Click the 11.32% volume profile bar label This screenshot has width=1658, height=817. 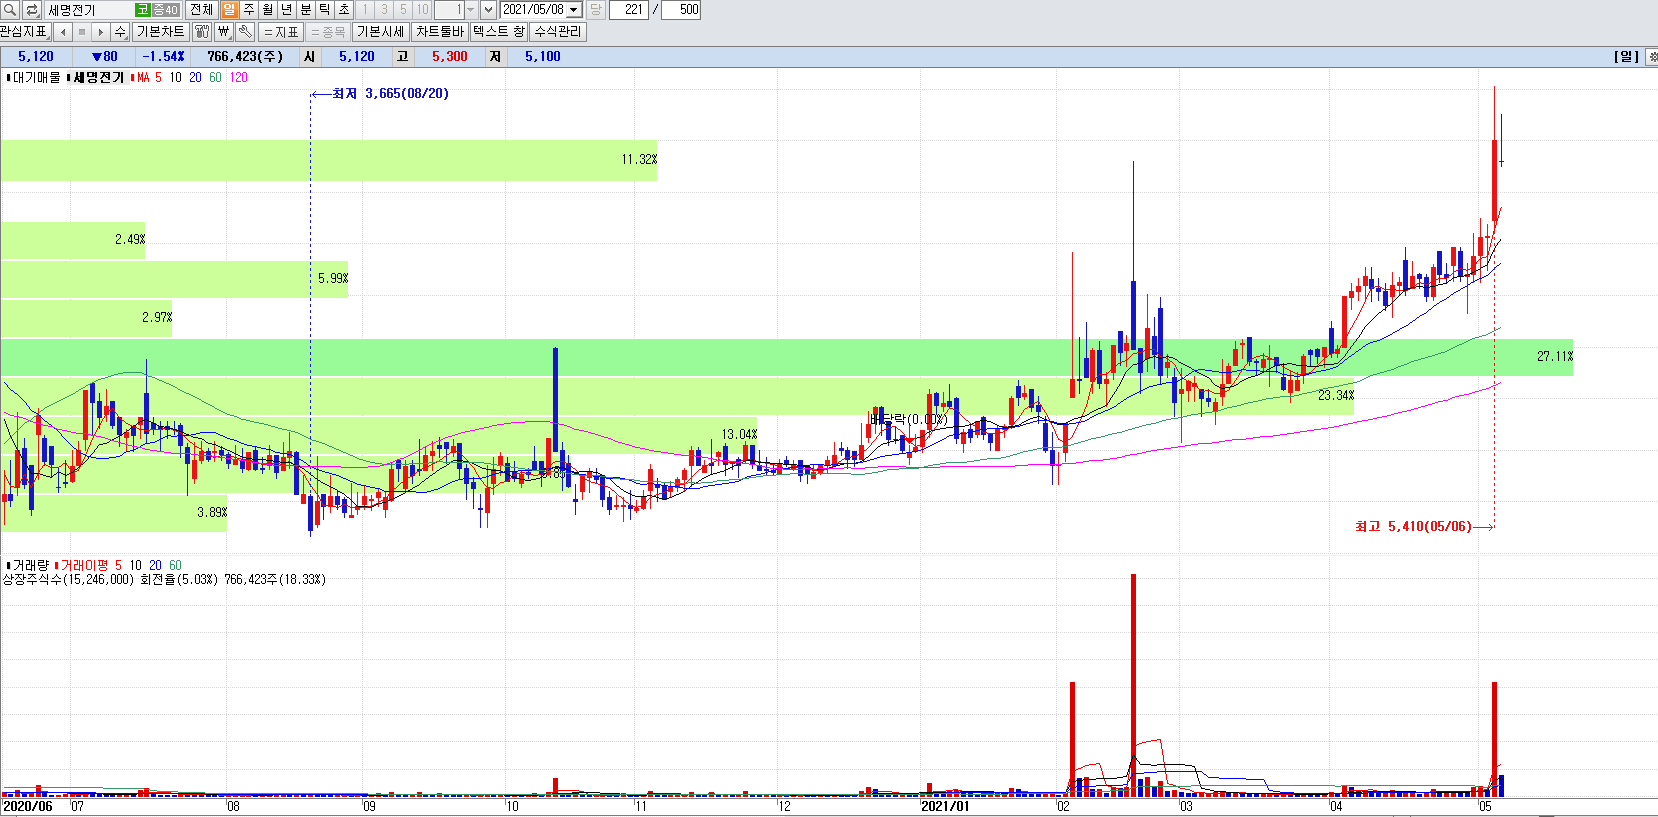(639, 159)
